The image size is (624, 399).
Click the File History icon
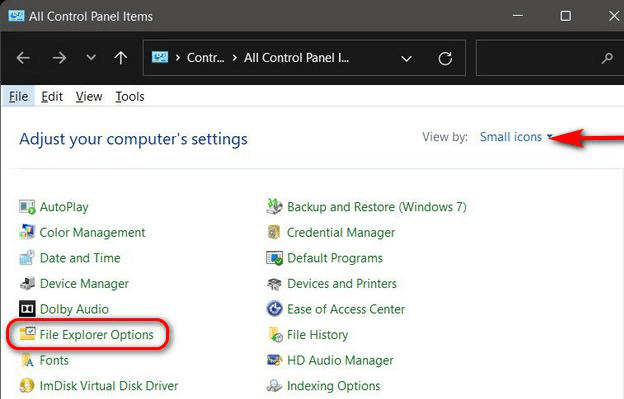275,335
